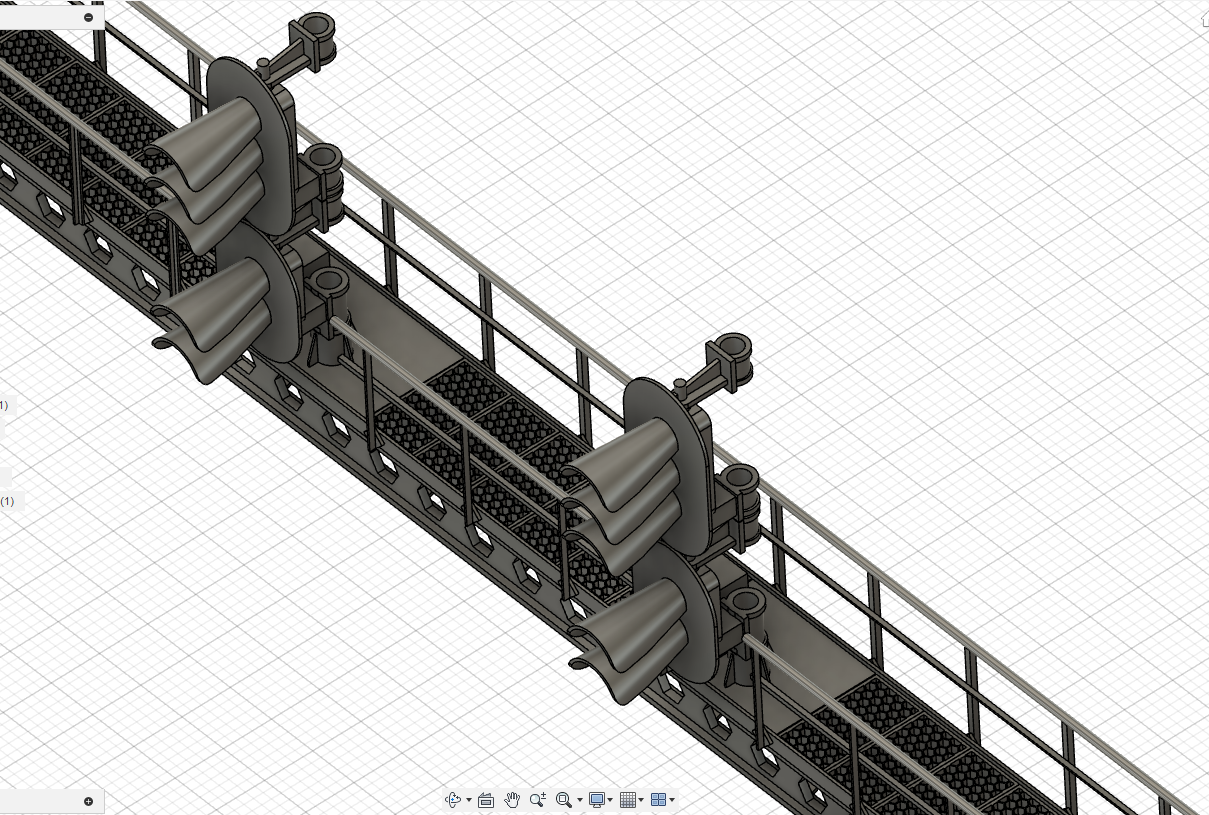Screen dimensions: 1209x815
Task: Select the Pan hand tool
Action: [x=512, y=800]
